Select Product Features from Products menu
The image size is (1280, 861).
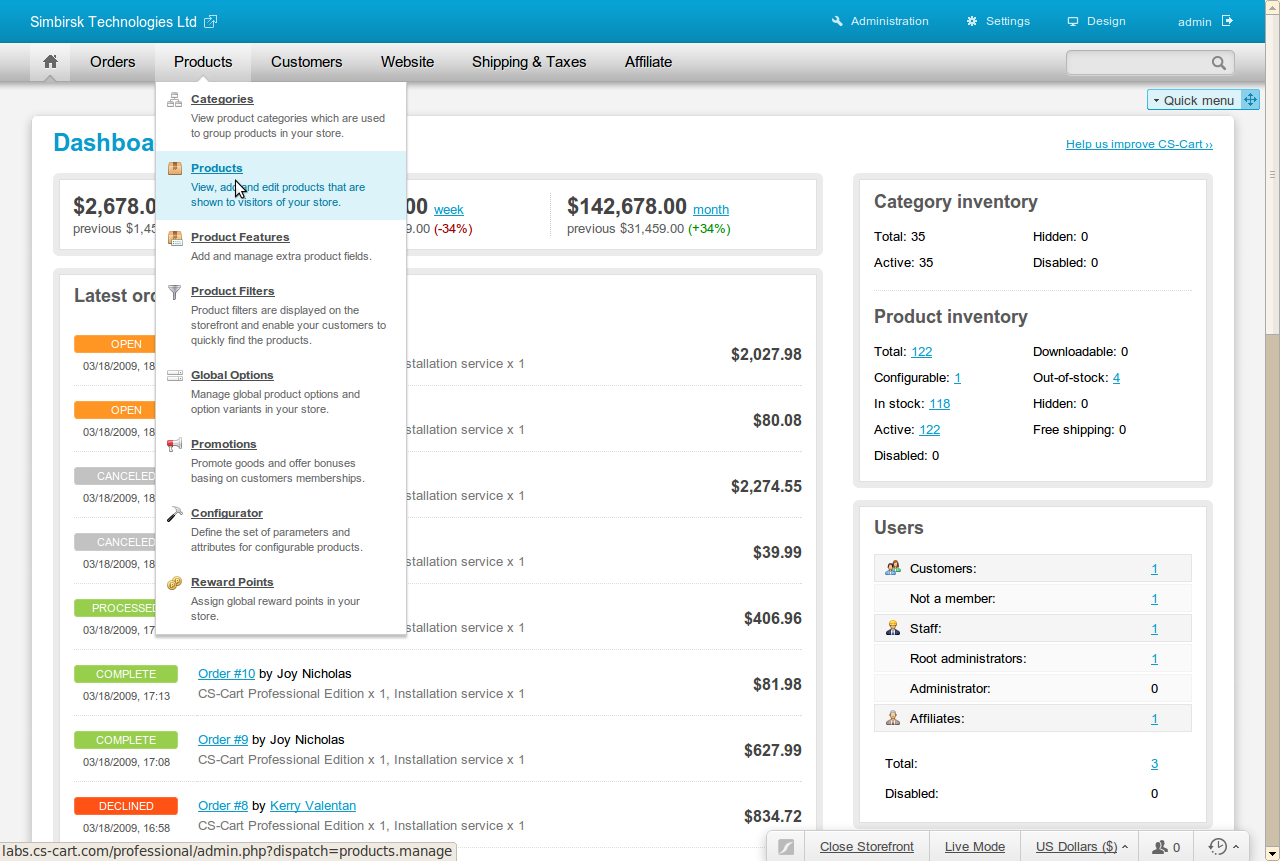pos(240,237)
